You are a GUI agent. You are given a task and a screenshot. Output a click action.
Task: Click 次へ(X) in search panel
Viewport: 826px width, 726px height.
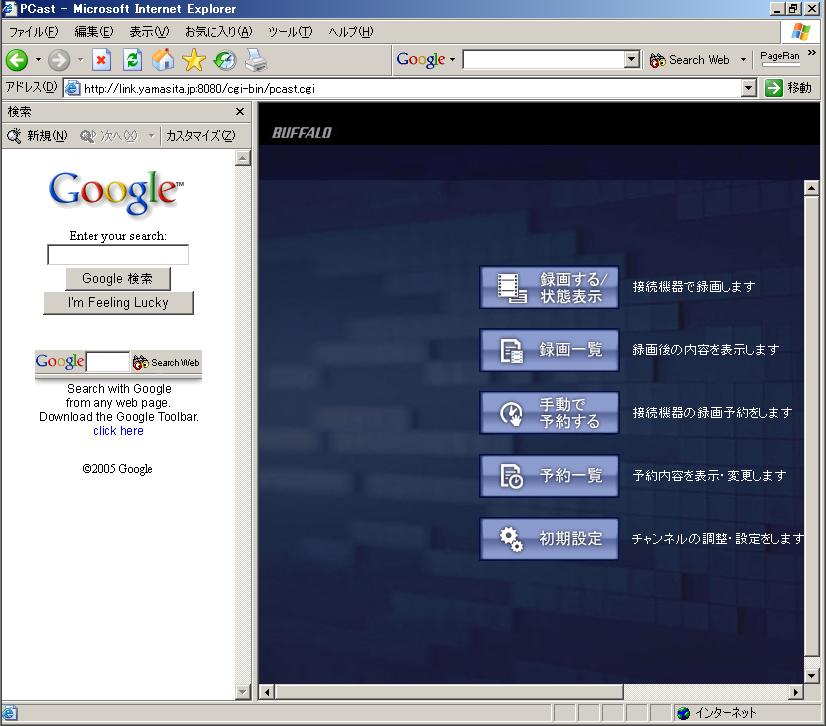[109, 136]
